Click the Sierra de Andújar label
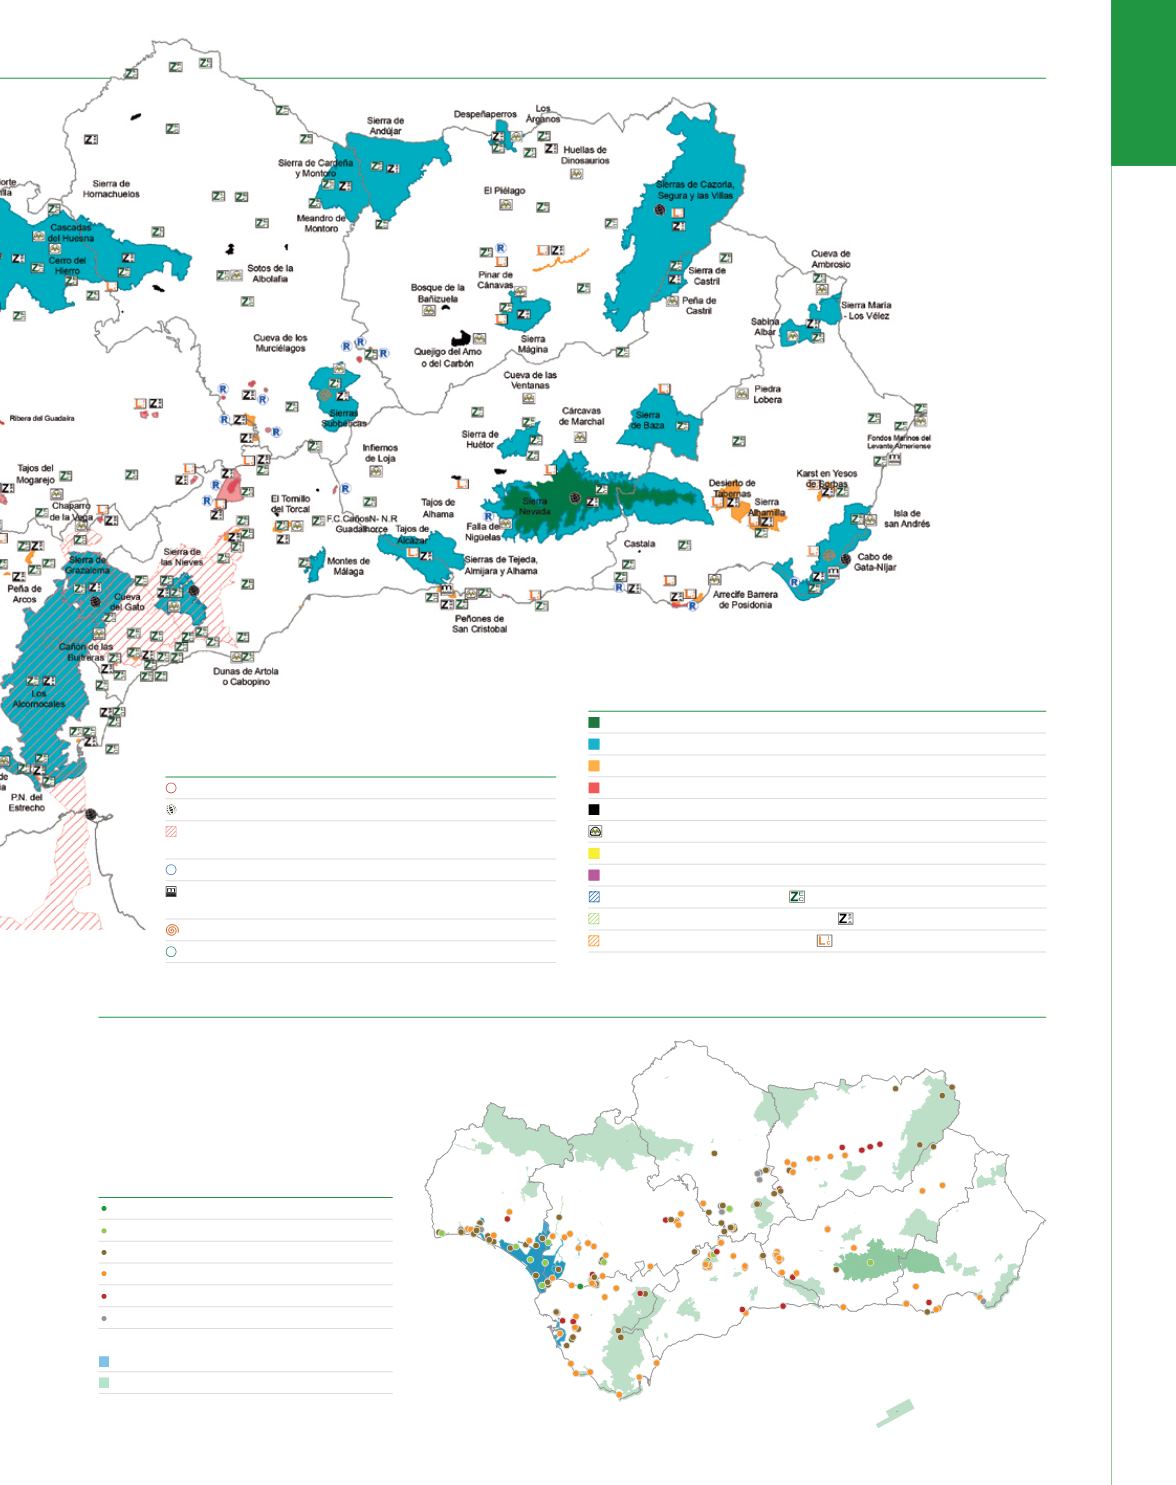1176x1485 pixels. [x=385, y=126]
